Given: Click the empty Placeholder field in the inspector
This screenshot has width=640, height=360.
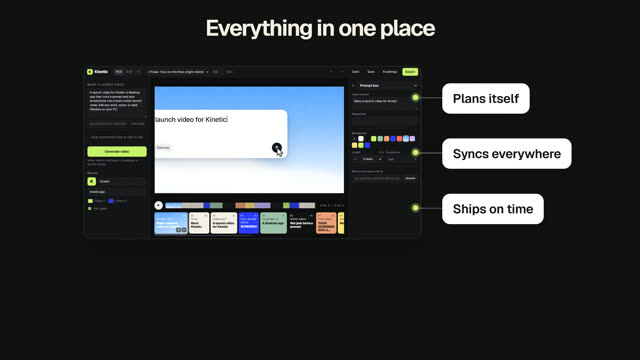Looking at the screenshot, I should (x=384, y=121).
